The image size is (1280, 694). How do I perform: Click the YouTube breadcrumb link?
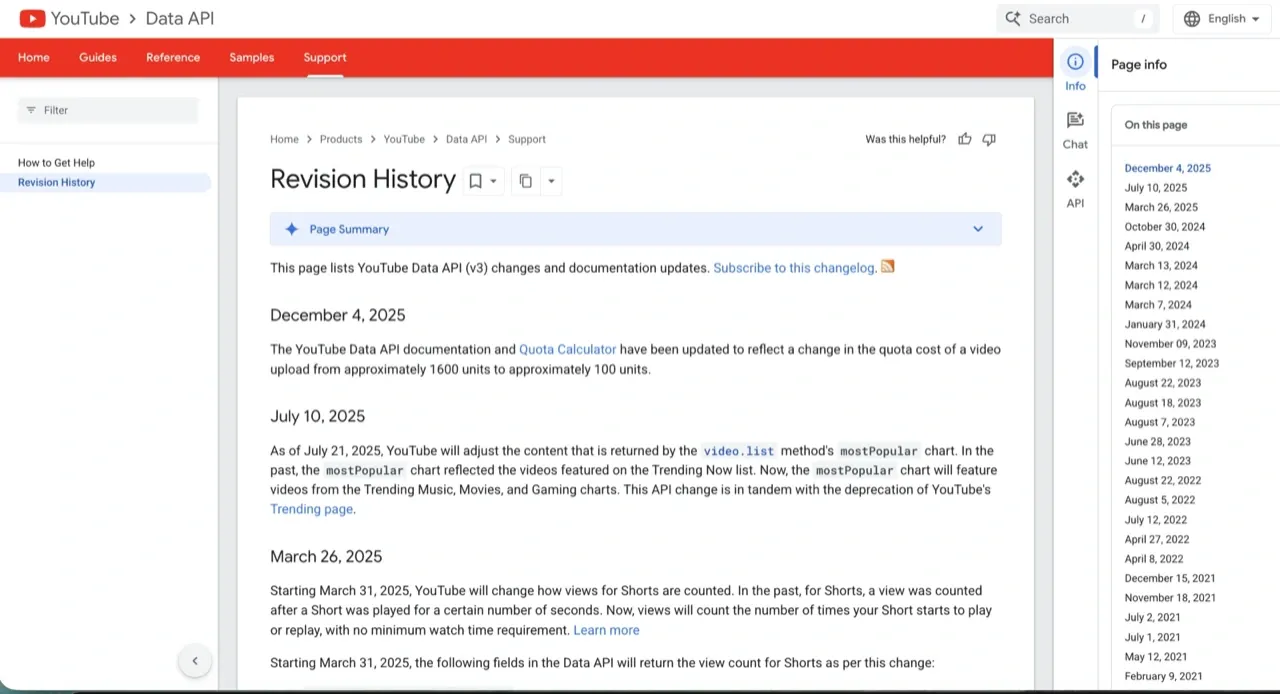tap(404, 139)
